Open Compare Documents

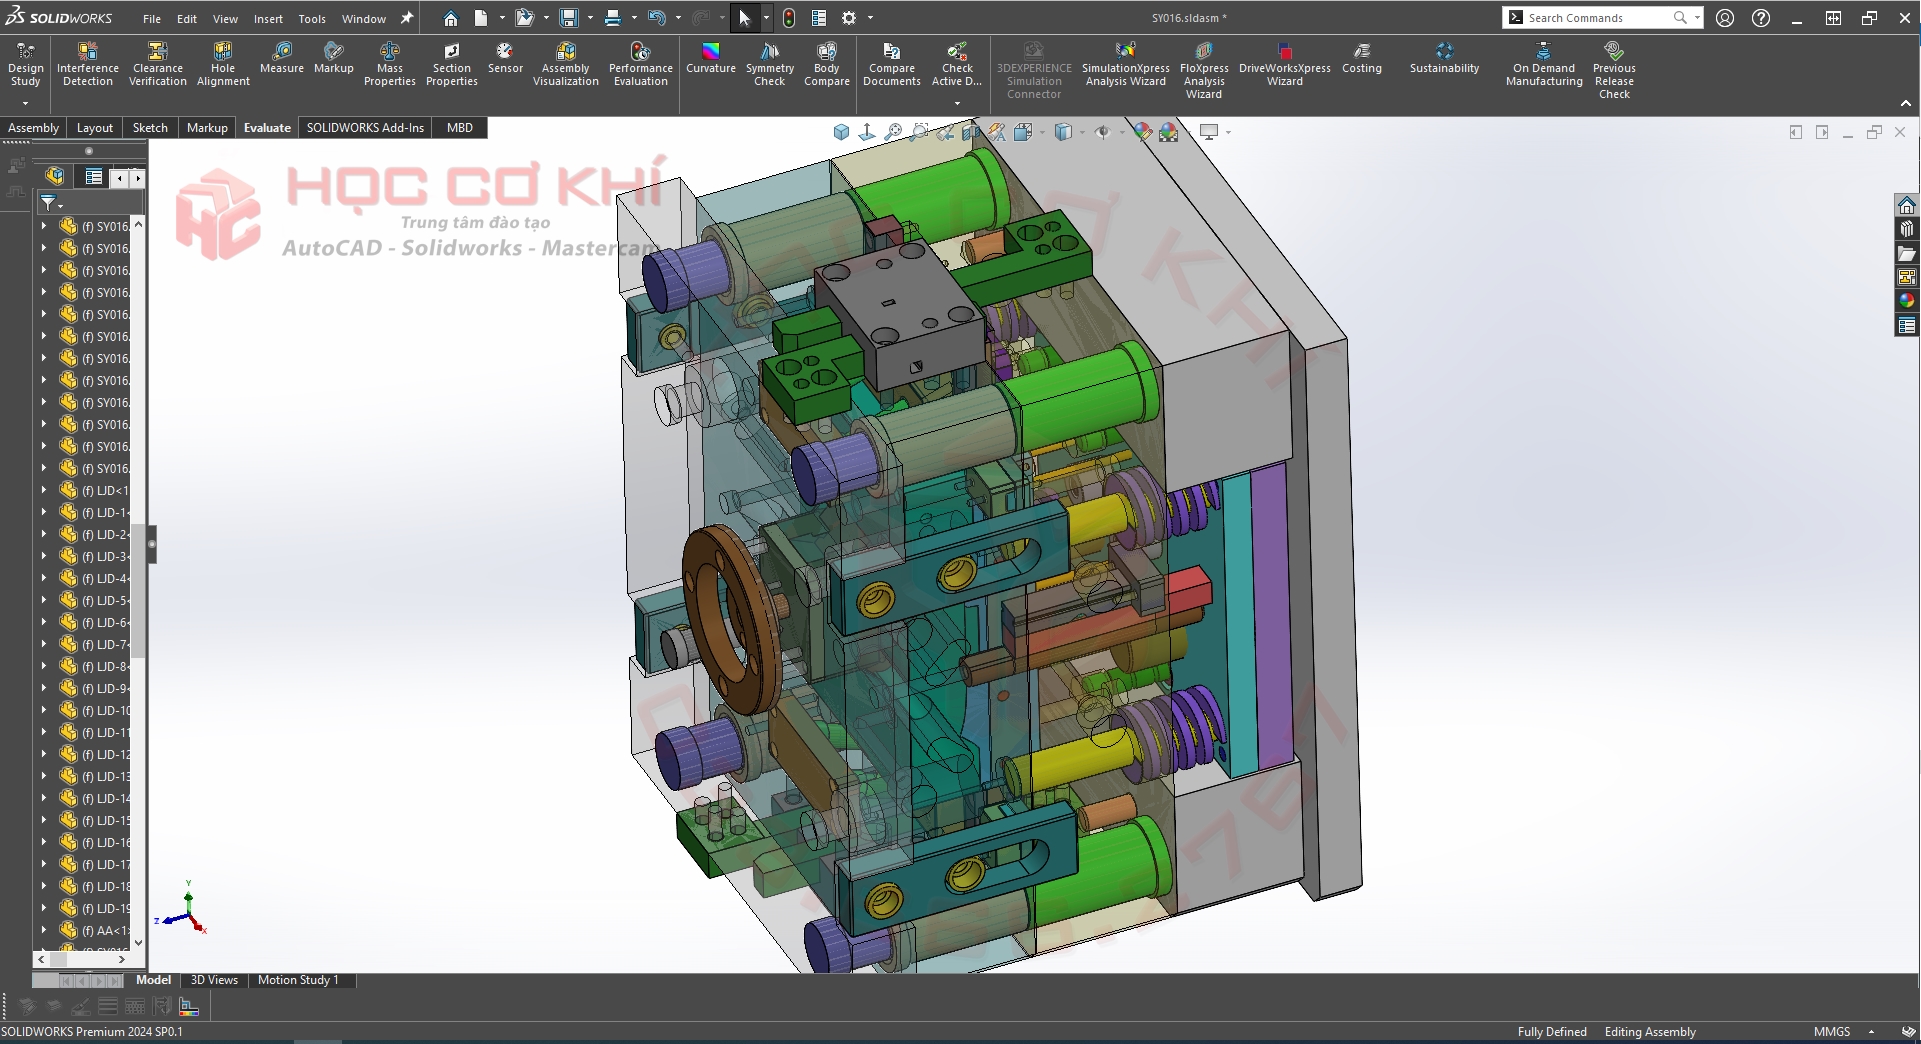click(892, 65)
